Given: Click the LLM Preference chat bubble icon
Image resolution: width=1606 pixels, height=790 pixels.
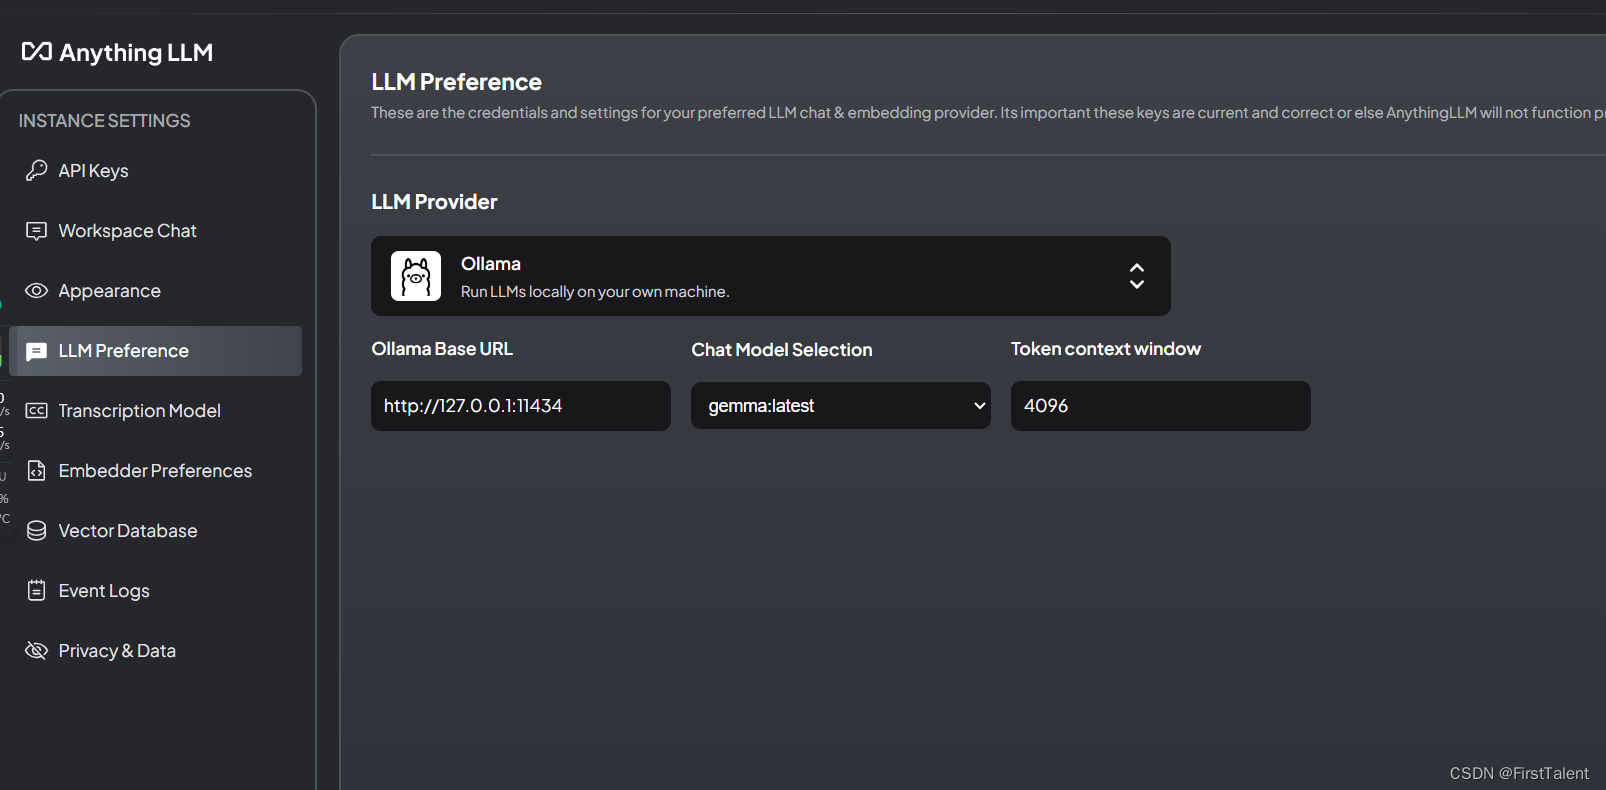Looking at the screenshot, I should click(x=37, y=351).
